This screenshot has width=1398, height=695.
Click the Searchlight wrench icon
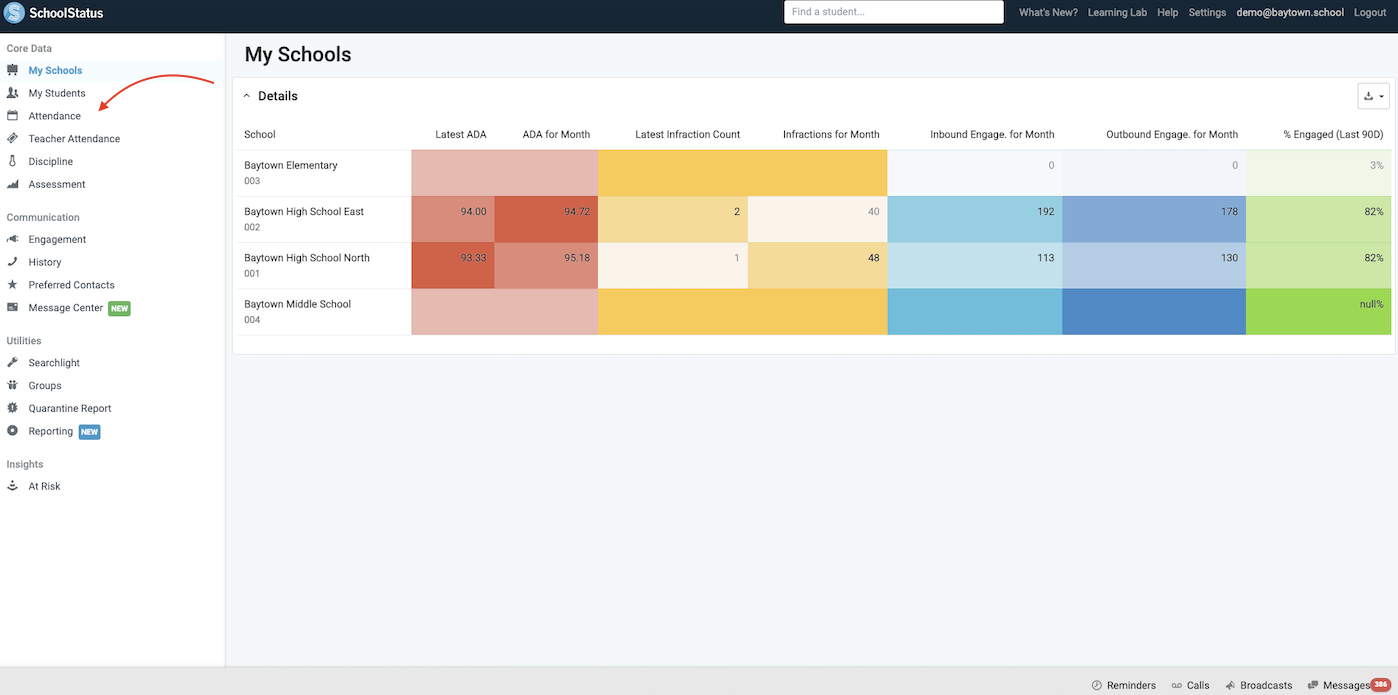pos(13,362)
